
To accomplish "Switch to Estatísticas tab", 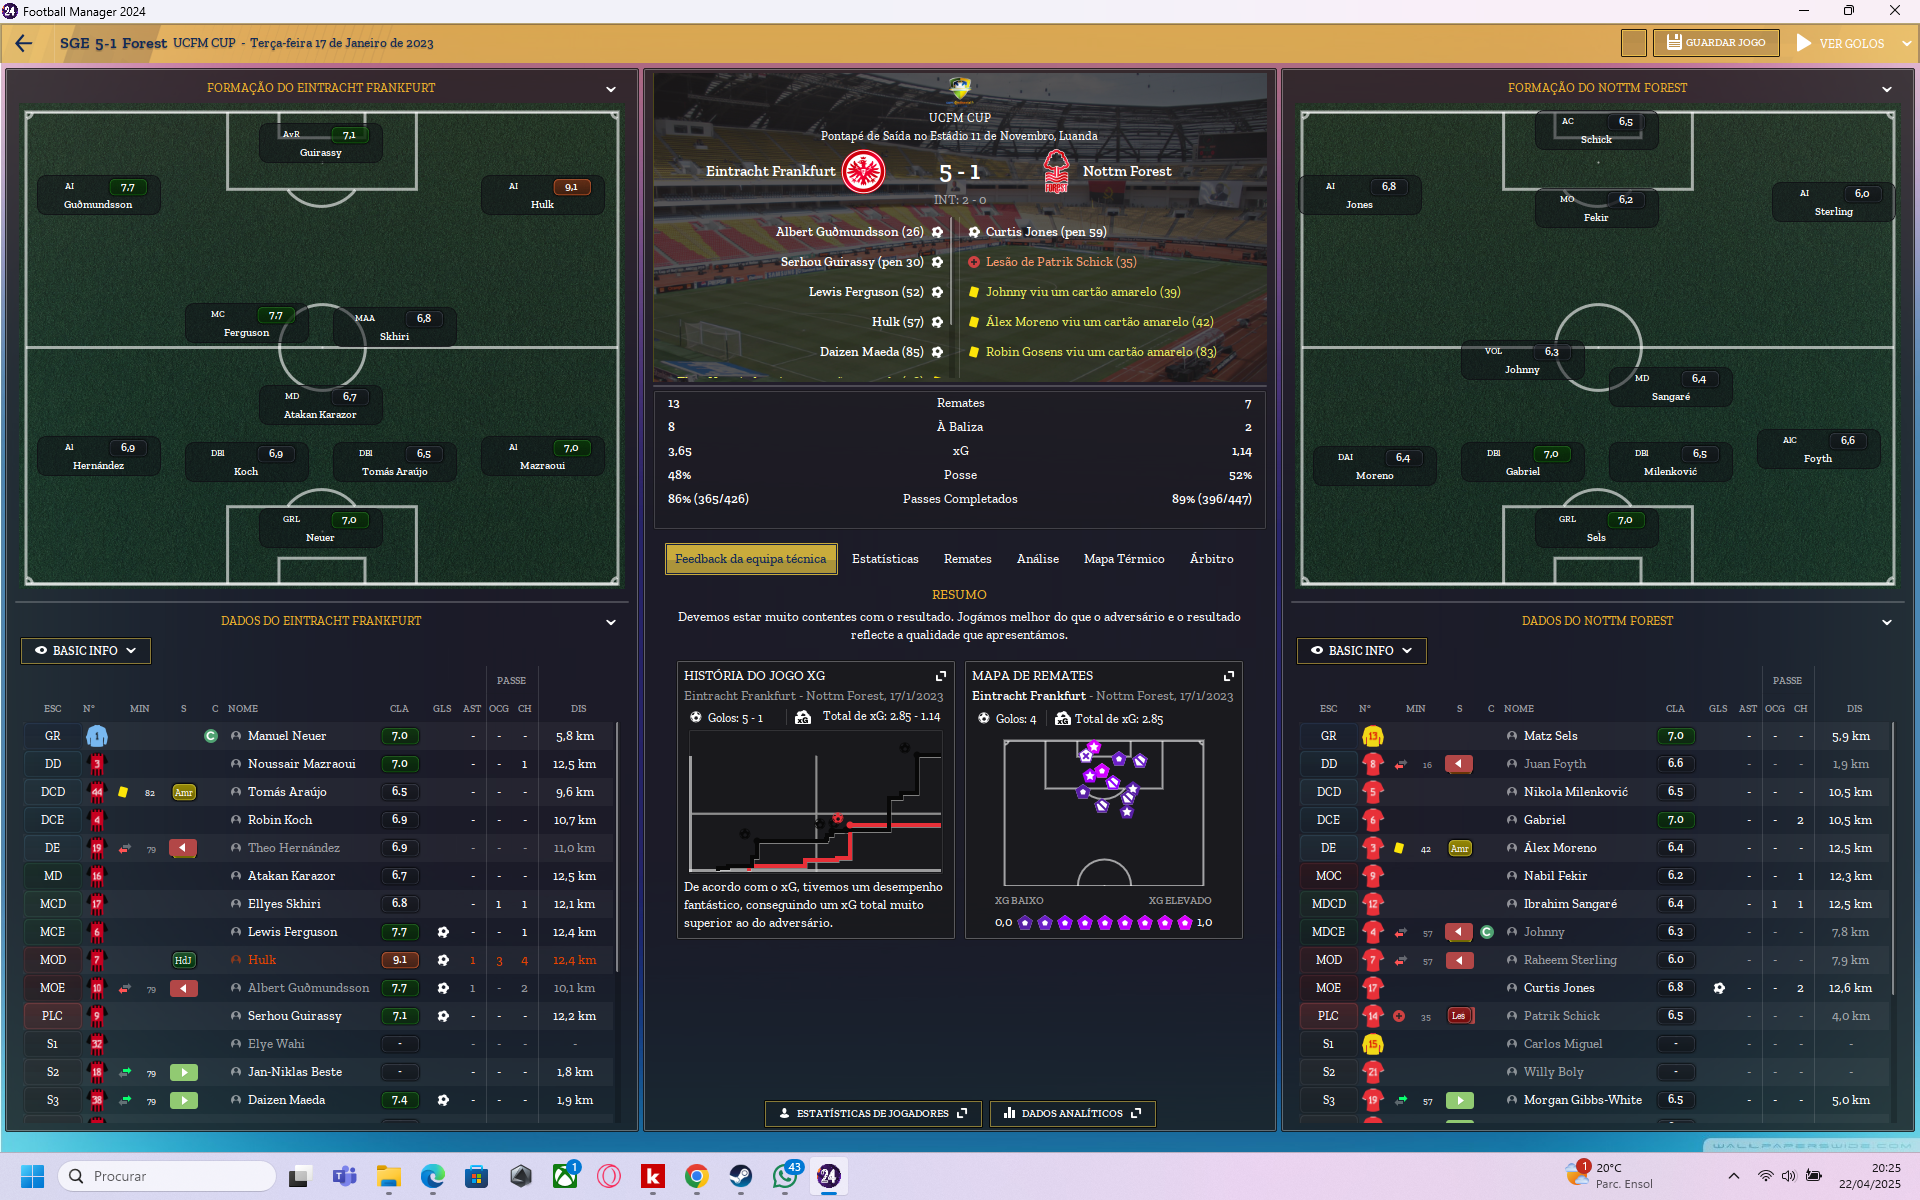I will tap(885, 559).
